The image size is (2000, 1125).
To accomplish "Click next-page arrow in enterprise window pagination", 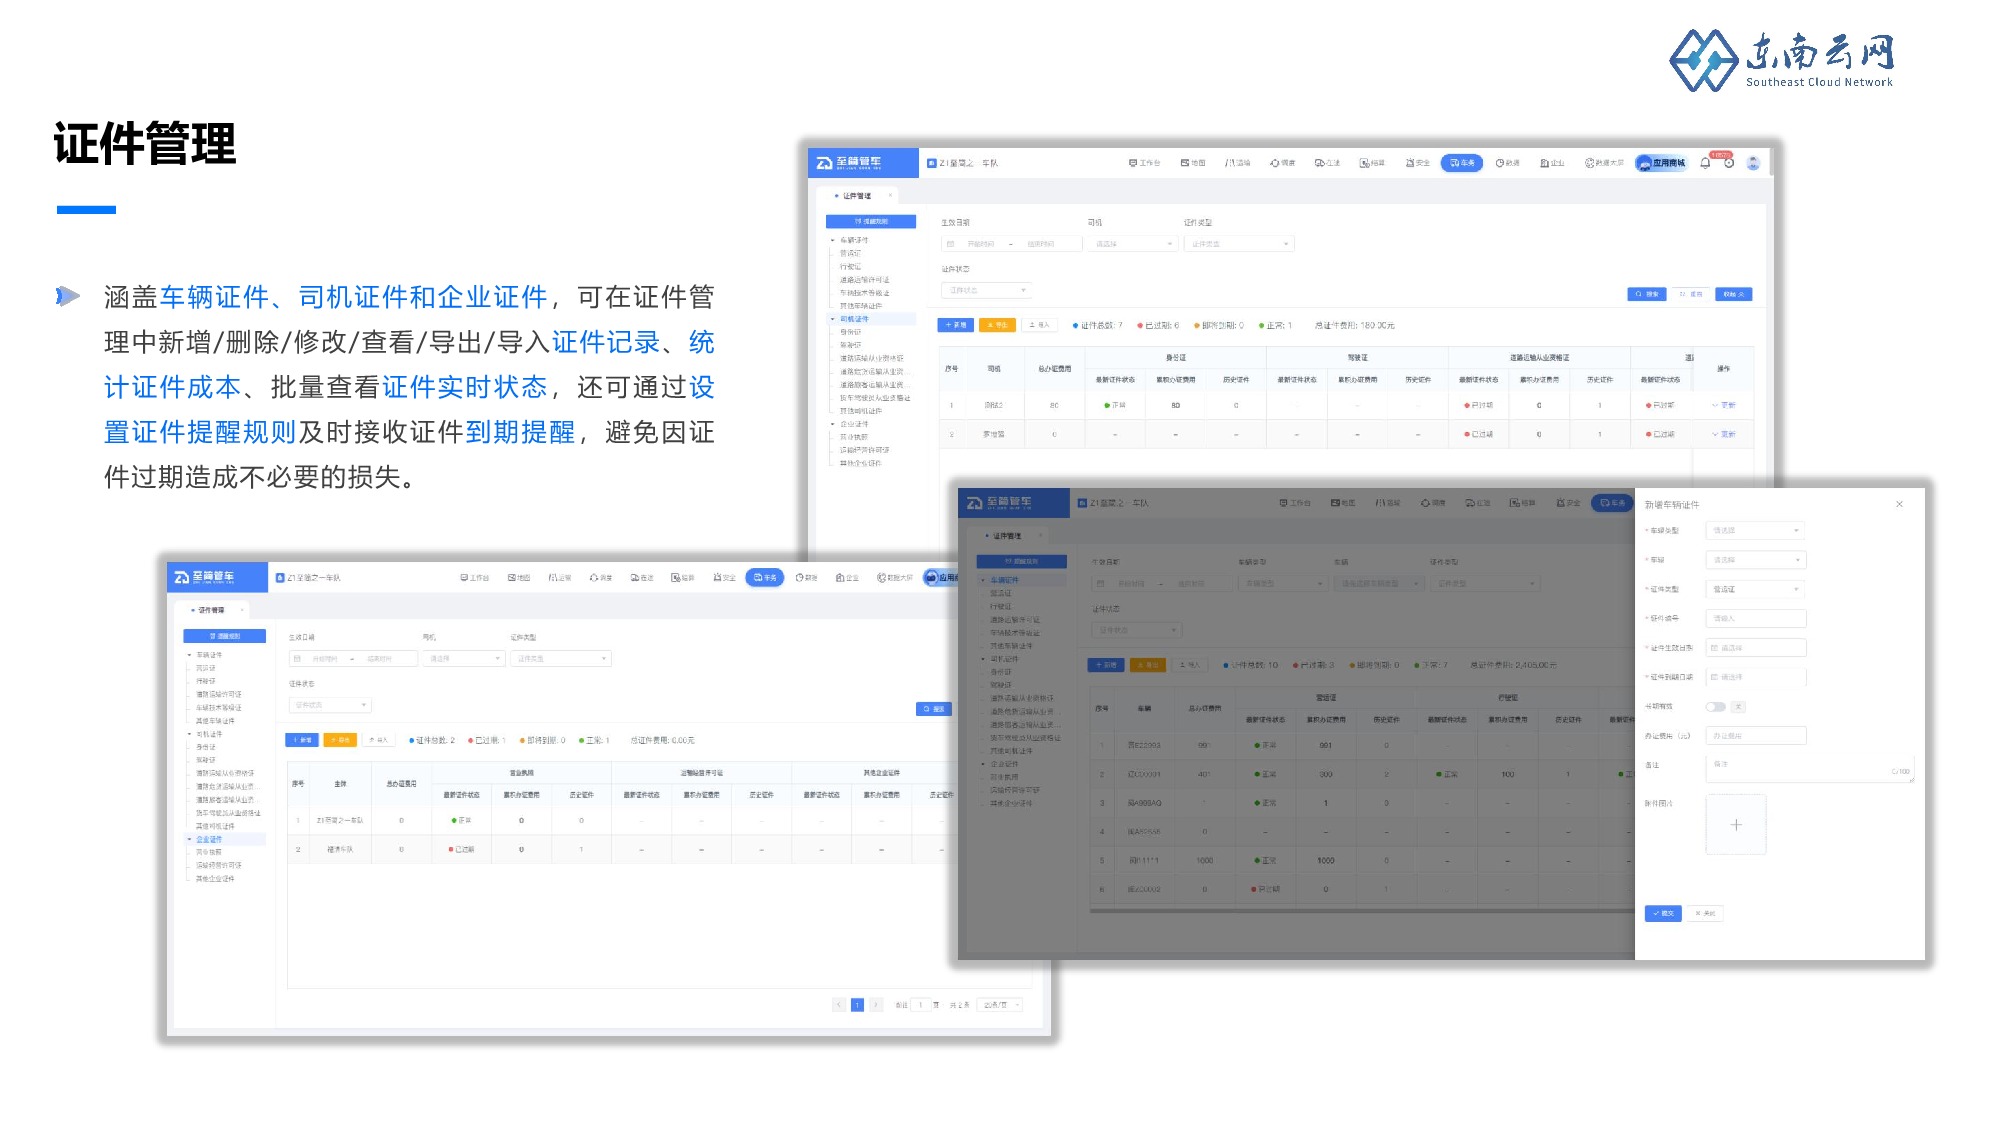I will 876,1005.
